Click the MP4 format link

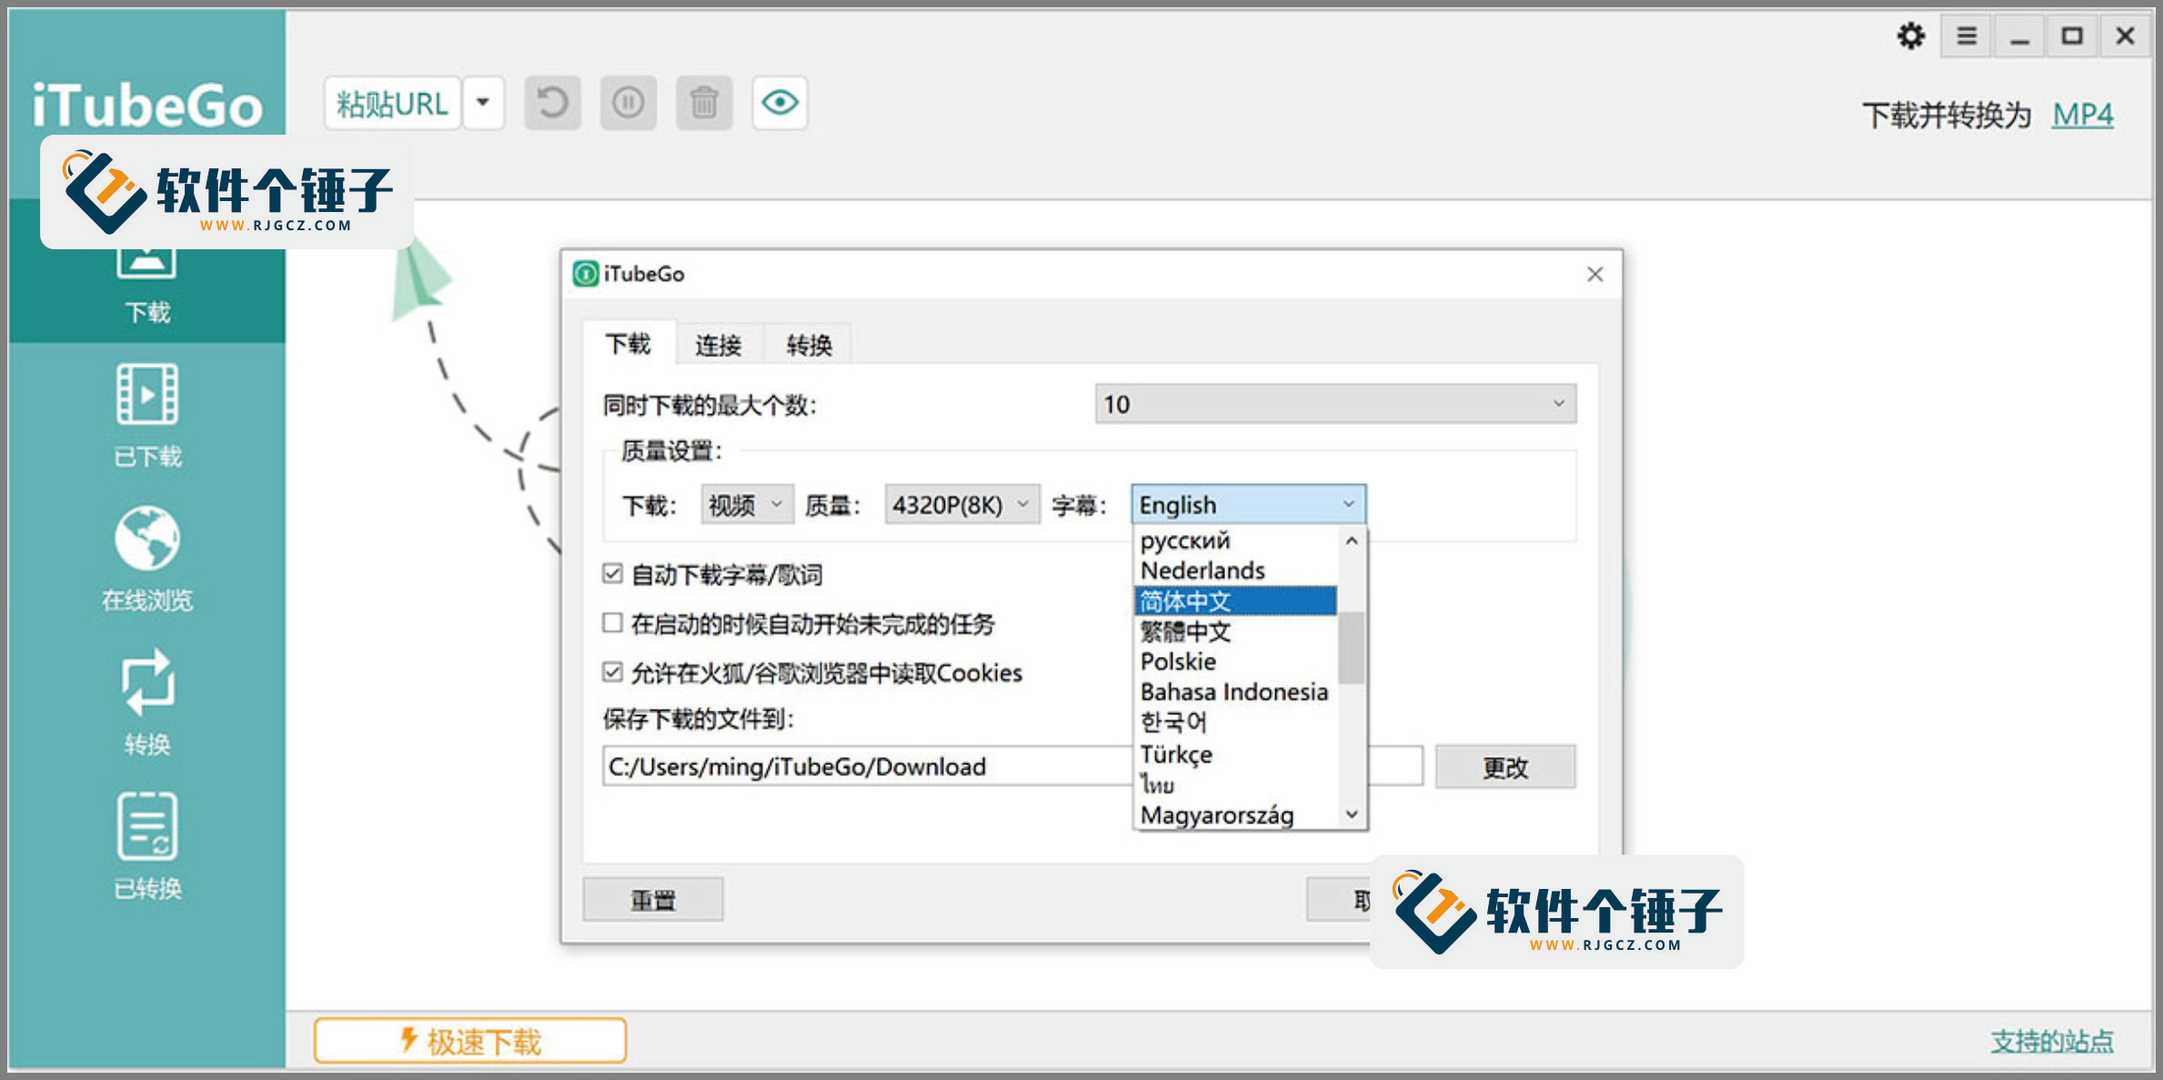[x=2083, y=115]
